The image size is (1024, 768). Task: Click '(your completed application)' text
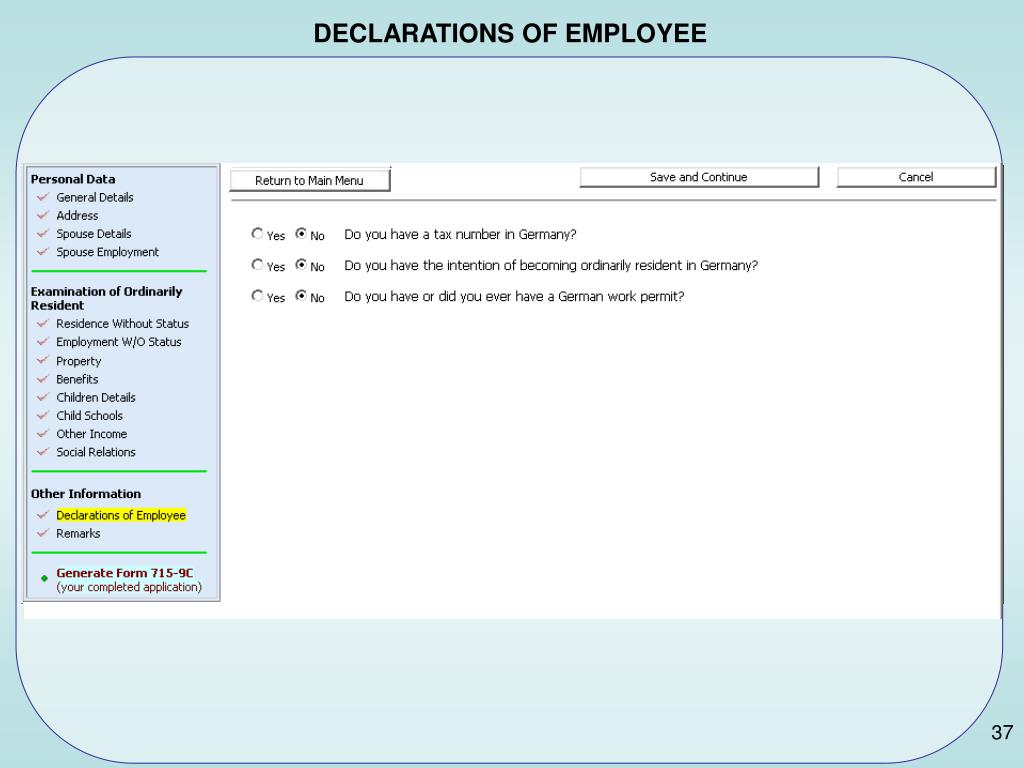pos(129,587)
